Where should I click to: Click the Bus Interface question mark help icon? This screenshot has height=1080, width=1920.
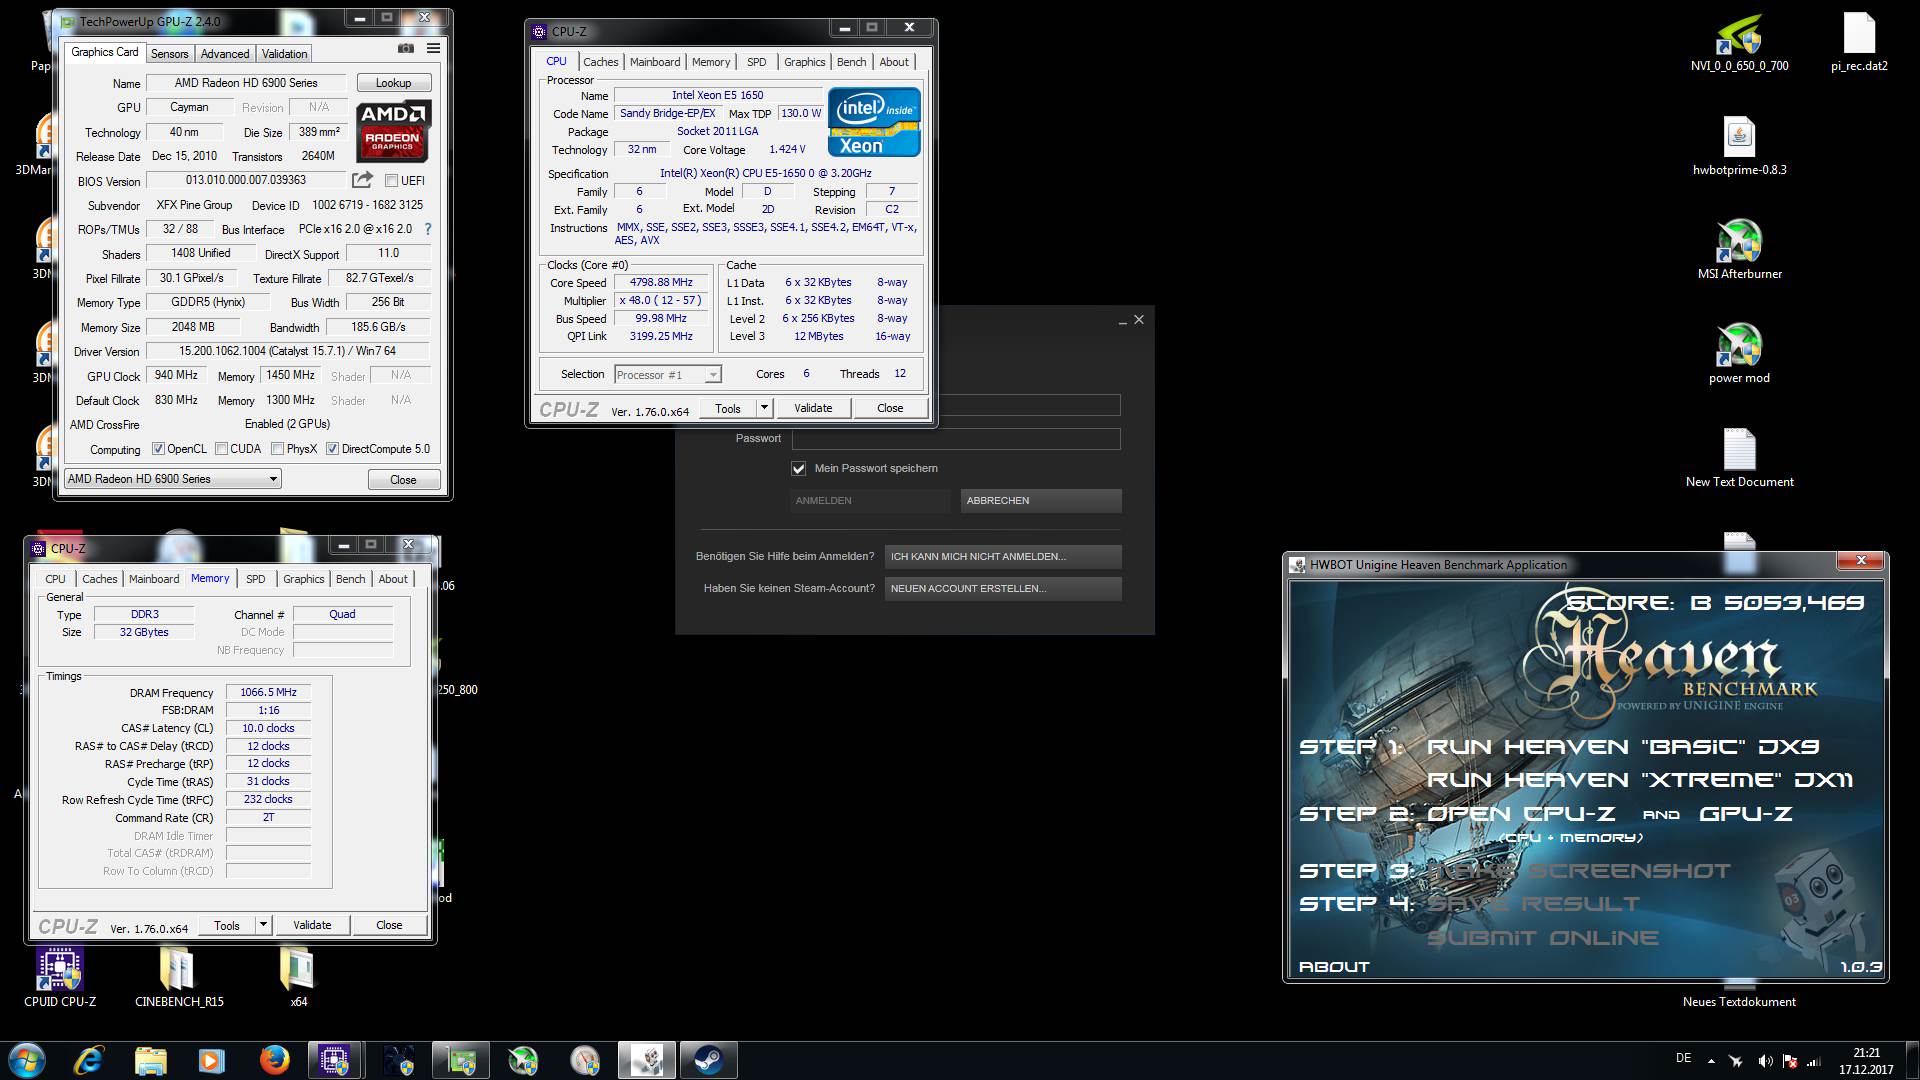click(x=428, y=229)
